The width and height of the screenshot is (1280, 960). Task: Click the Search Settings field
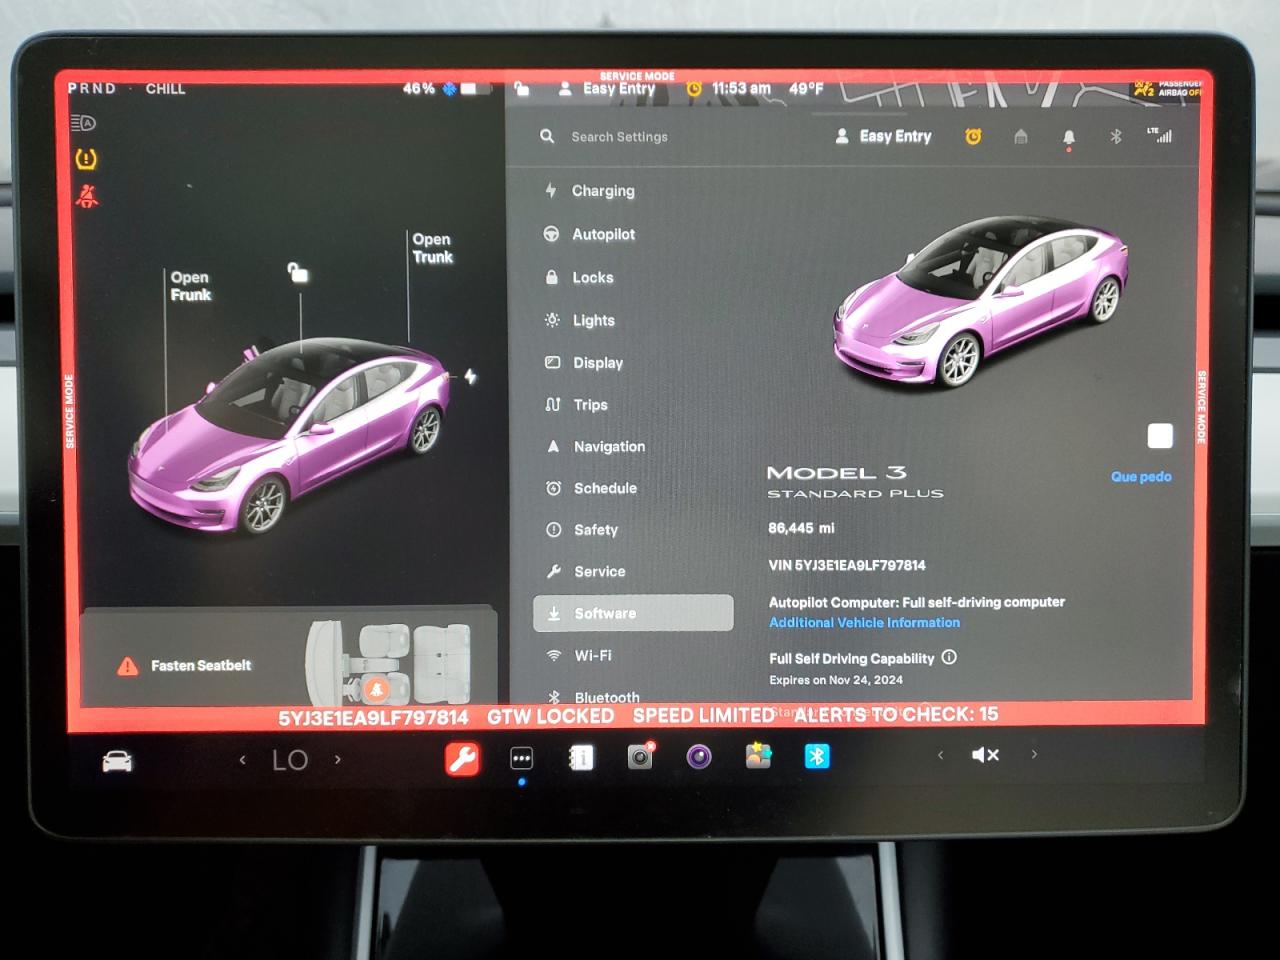point(619,137)
